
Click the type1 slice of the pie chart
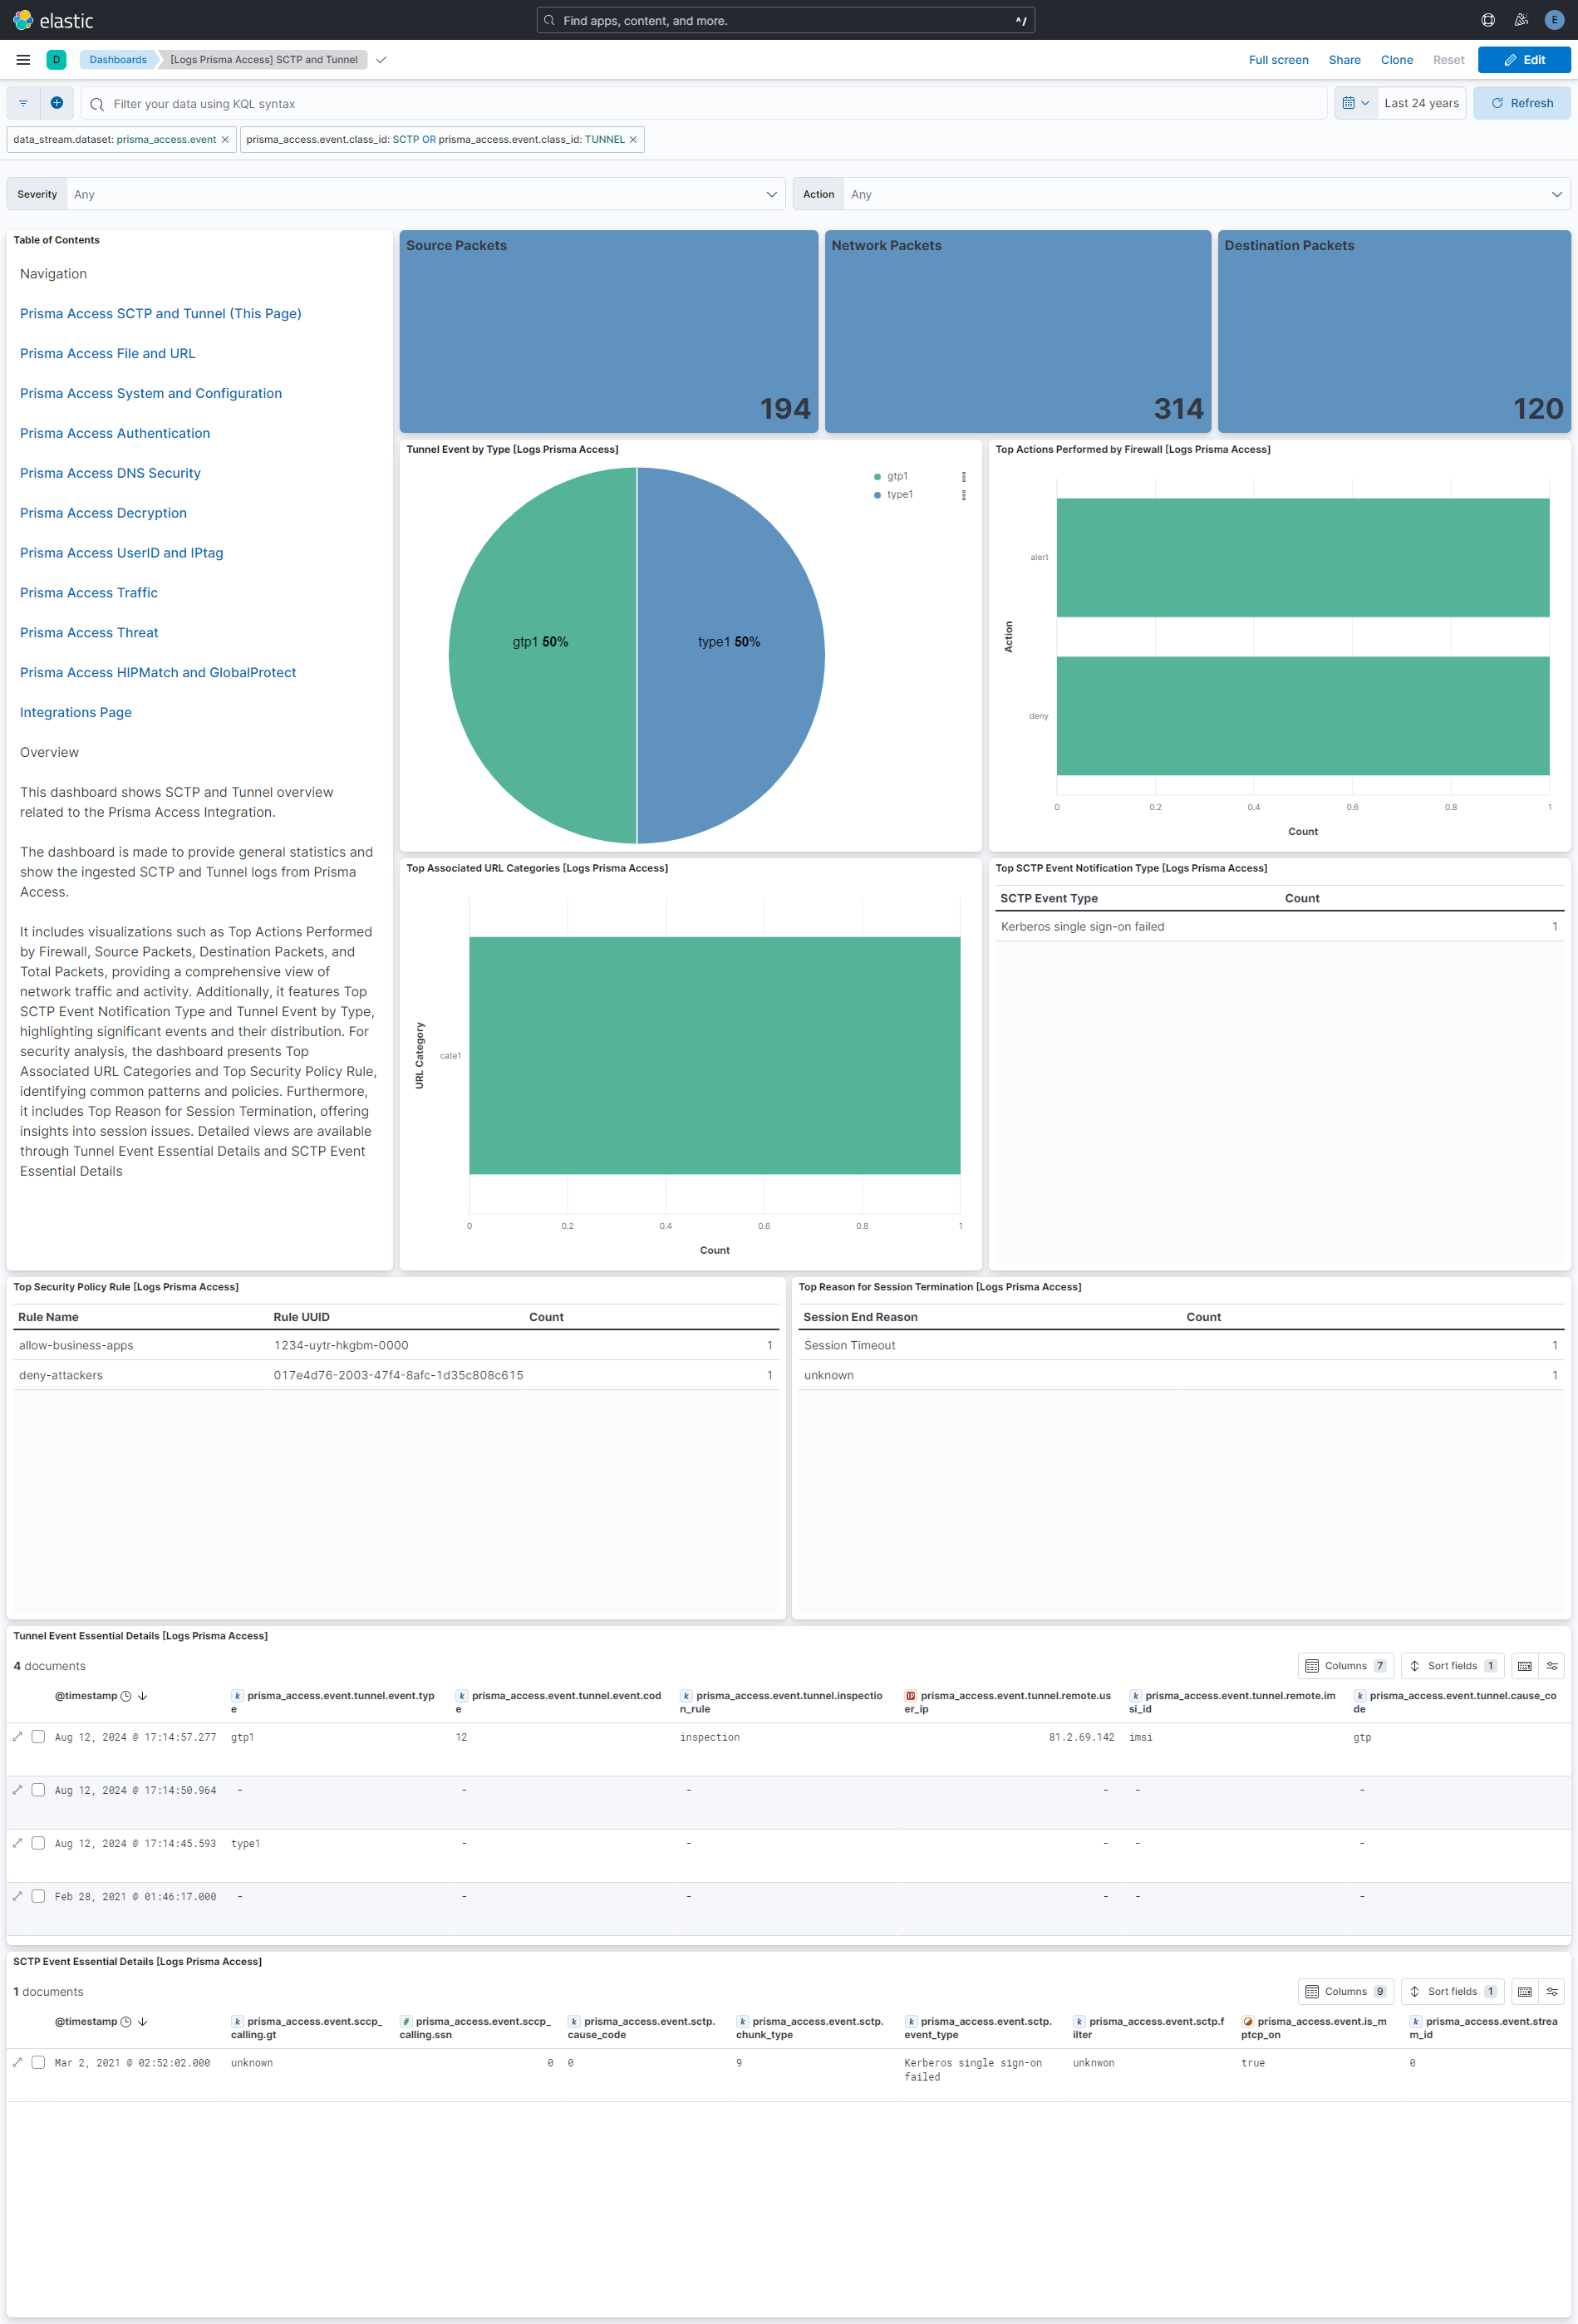[x=730, y=641]
